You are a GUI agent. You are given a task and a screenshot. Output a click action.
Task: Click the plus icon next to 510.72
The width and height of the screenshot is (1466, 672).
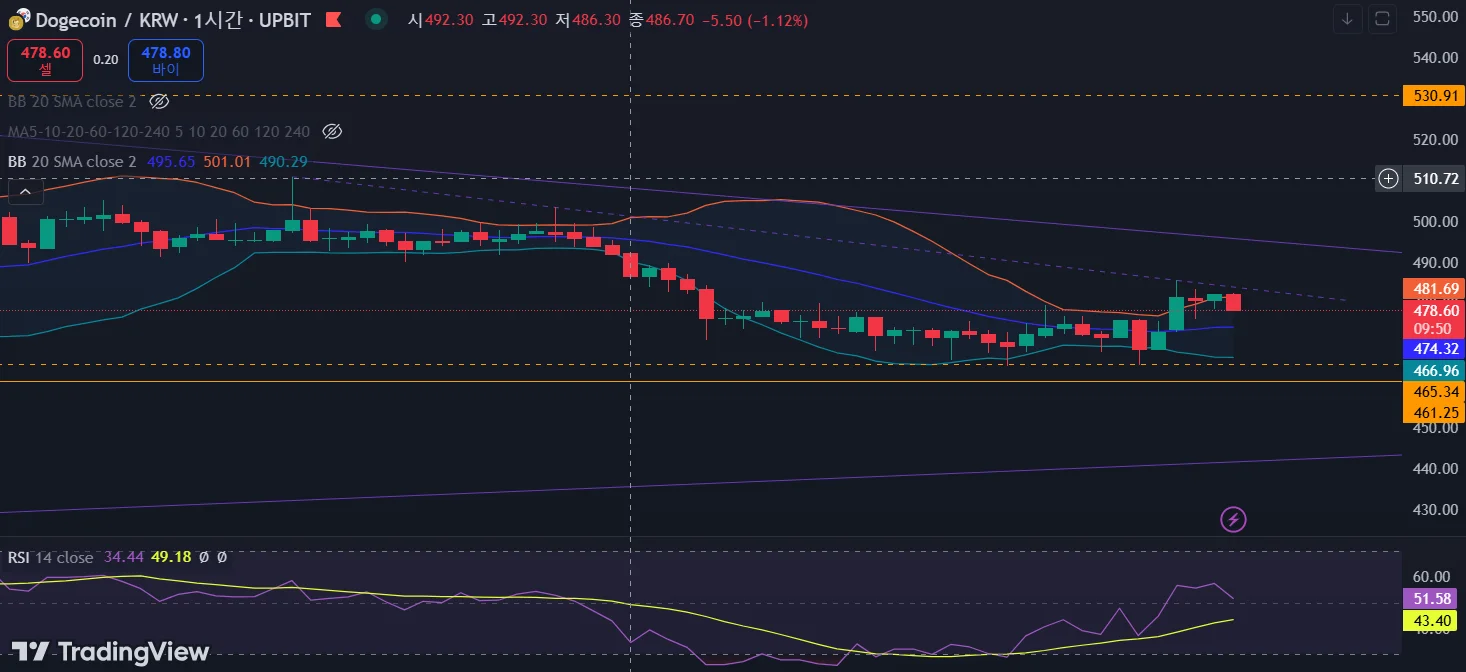pyautogui.click(x=1388, y=179)
